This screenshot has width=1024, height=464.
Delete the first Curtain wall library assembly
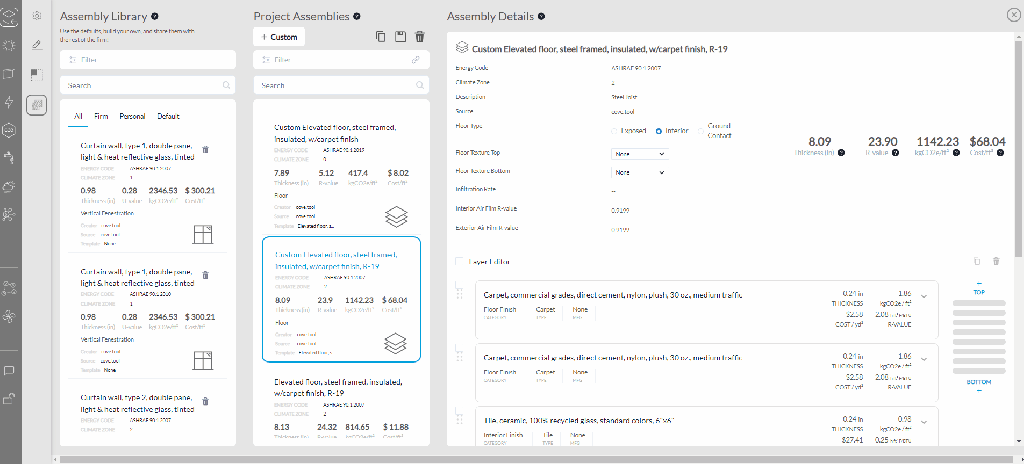206,149
